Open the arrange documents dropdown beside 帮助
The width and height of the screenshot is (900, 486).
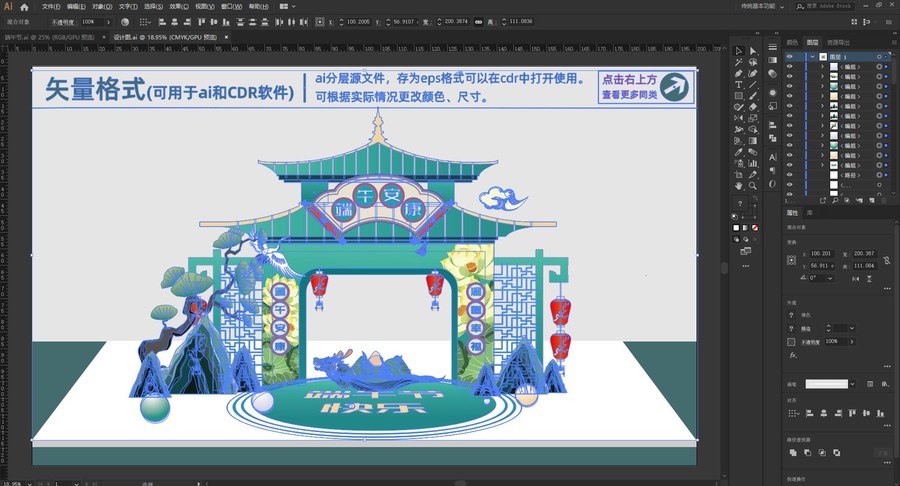tap(286, 6)
